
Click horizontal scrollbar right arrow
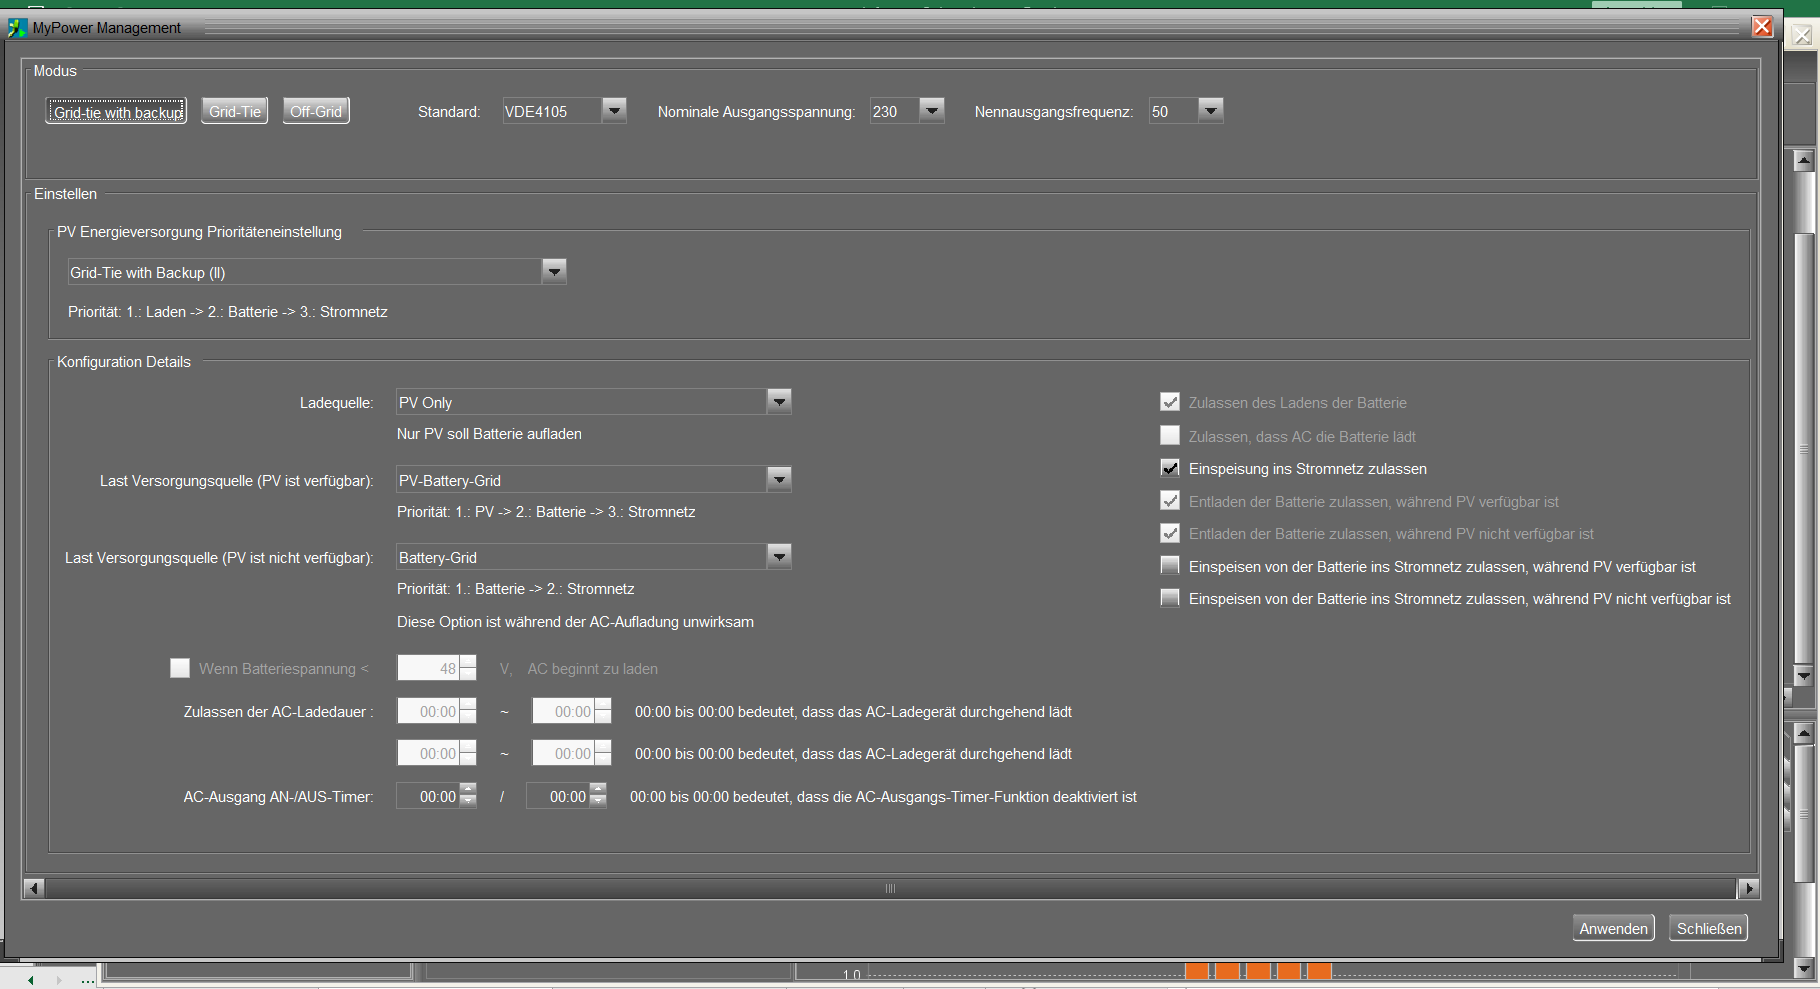(1748, 888)
